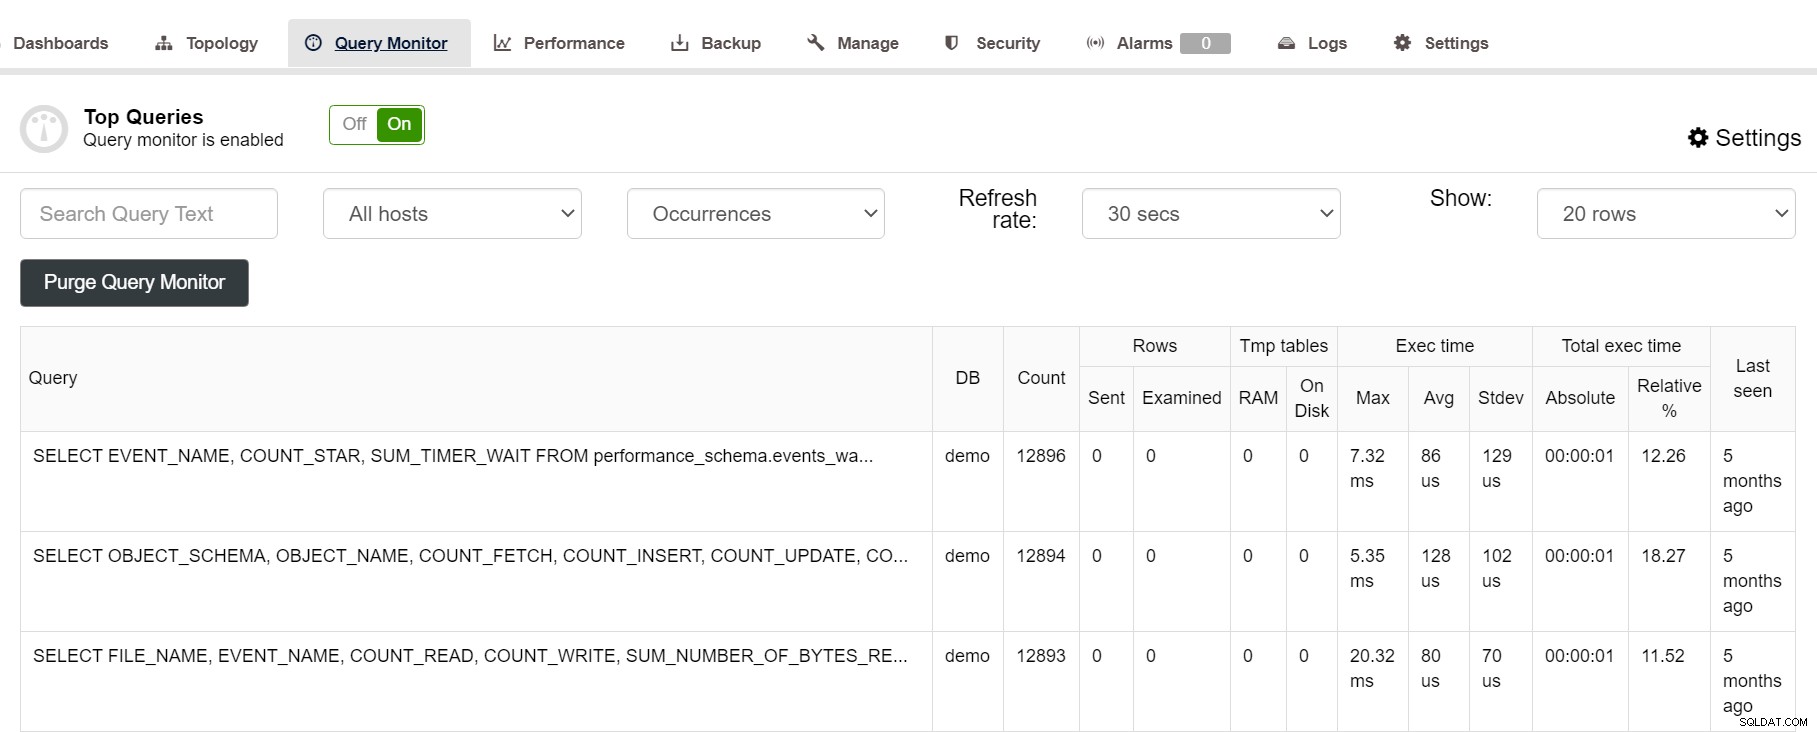Open the Alarms tab
This screenshot has height=732, width=1817.
pos(1144,43)
